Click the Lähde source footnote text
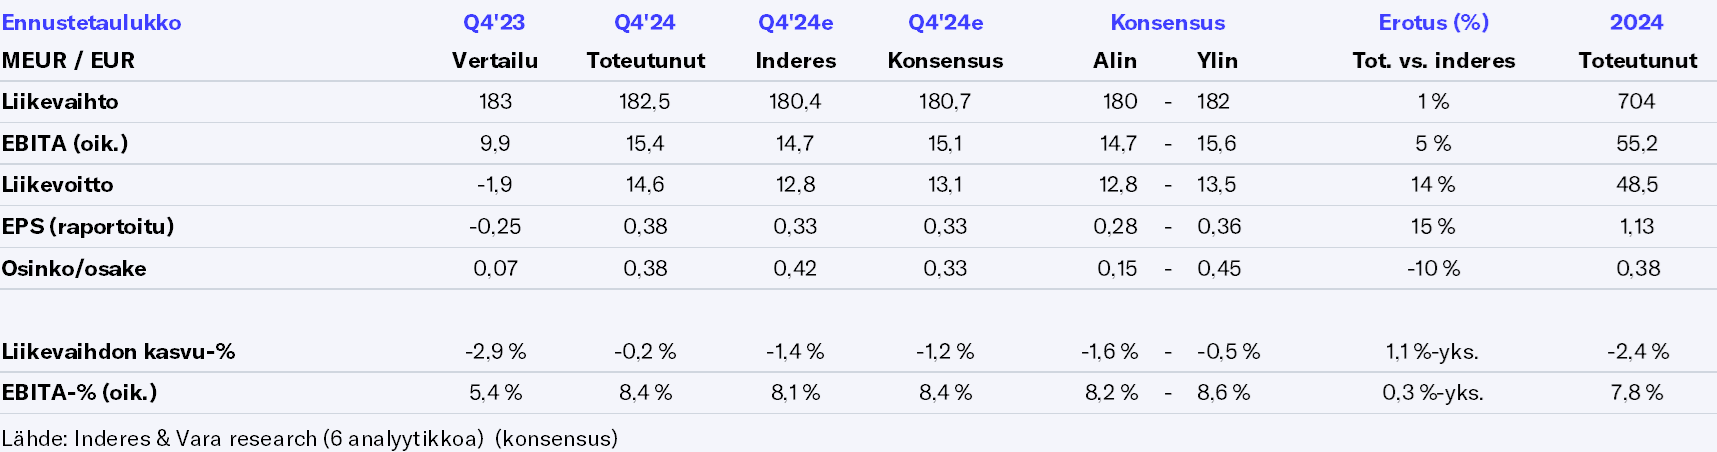The width and height of the screenshot is (1717, 452). coord(310,438)
